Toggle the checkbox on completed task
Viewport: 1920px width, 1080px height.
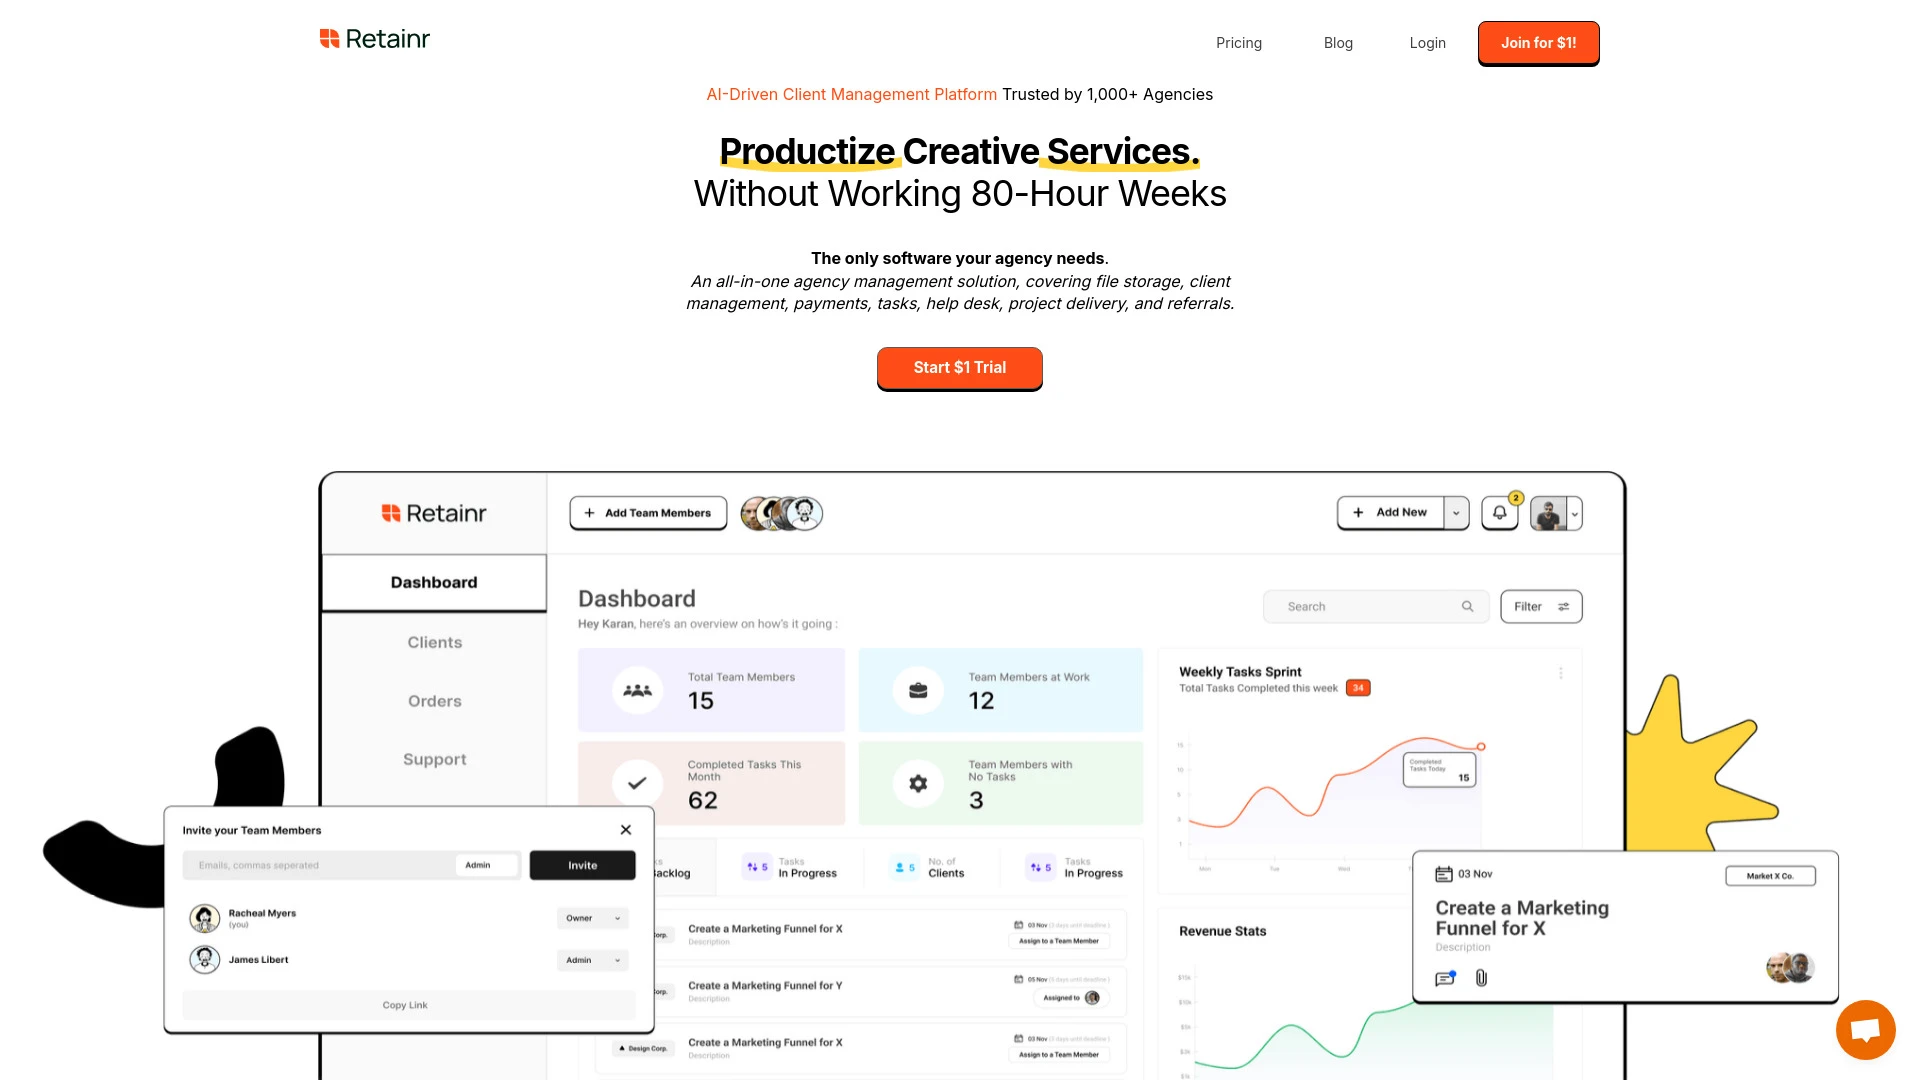click(637, 781)
